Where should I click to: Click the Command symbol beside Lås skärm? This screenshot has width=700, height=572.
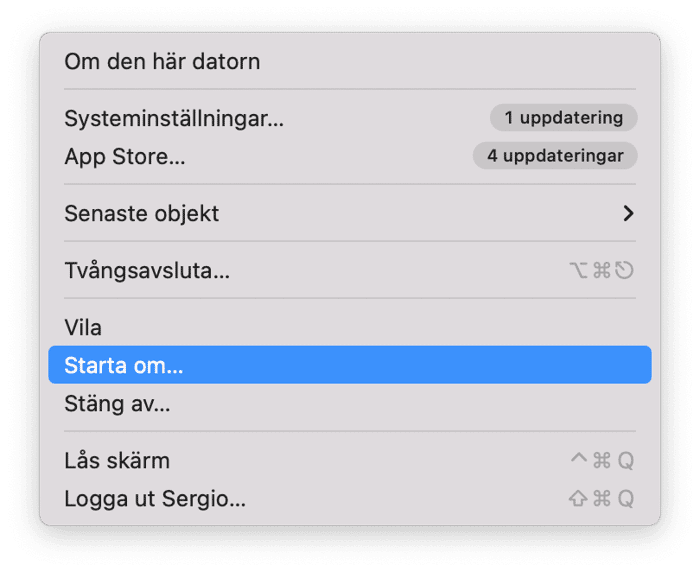(602, 461)
